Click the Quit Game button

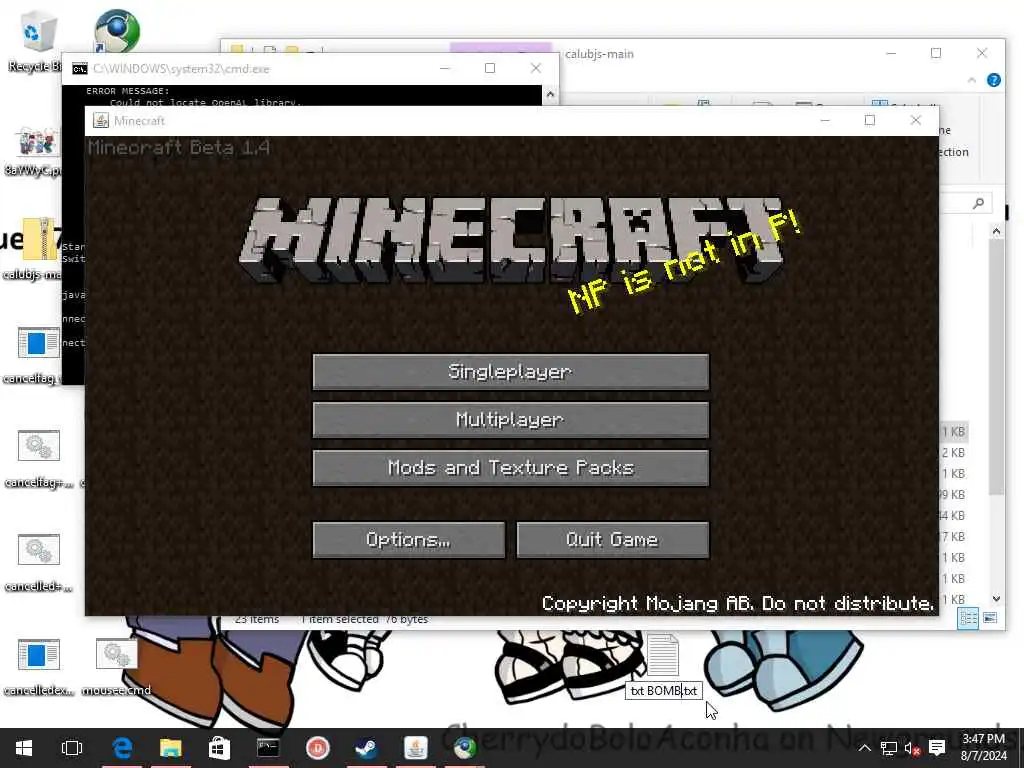613,539
